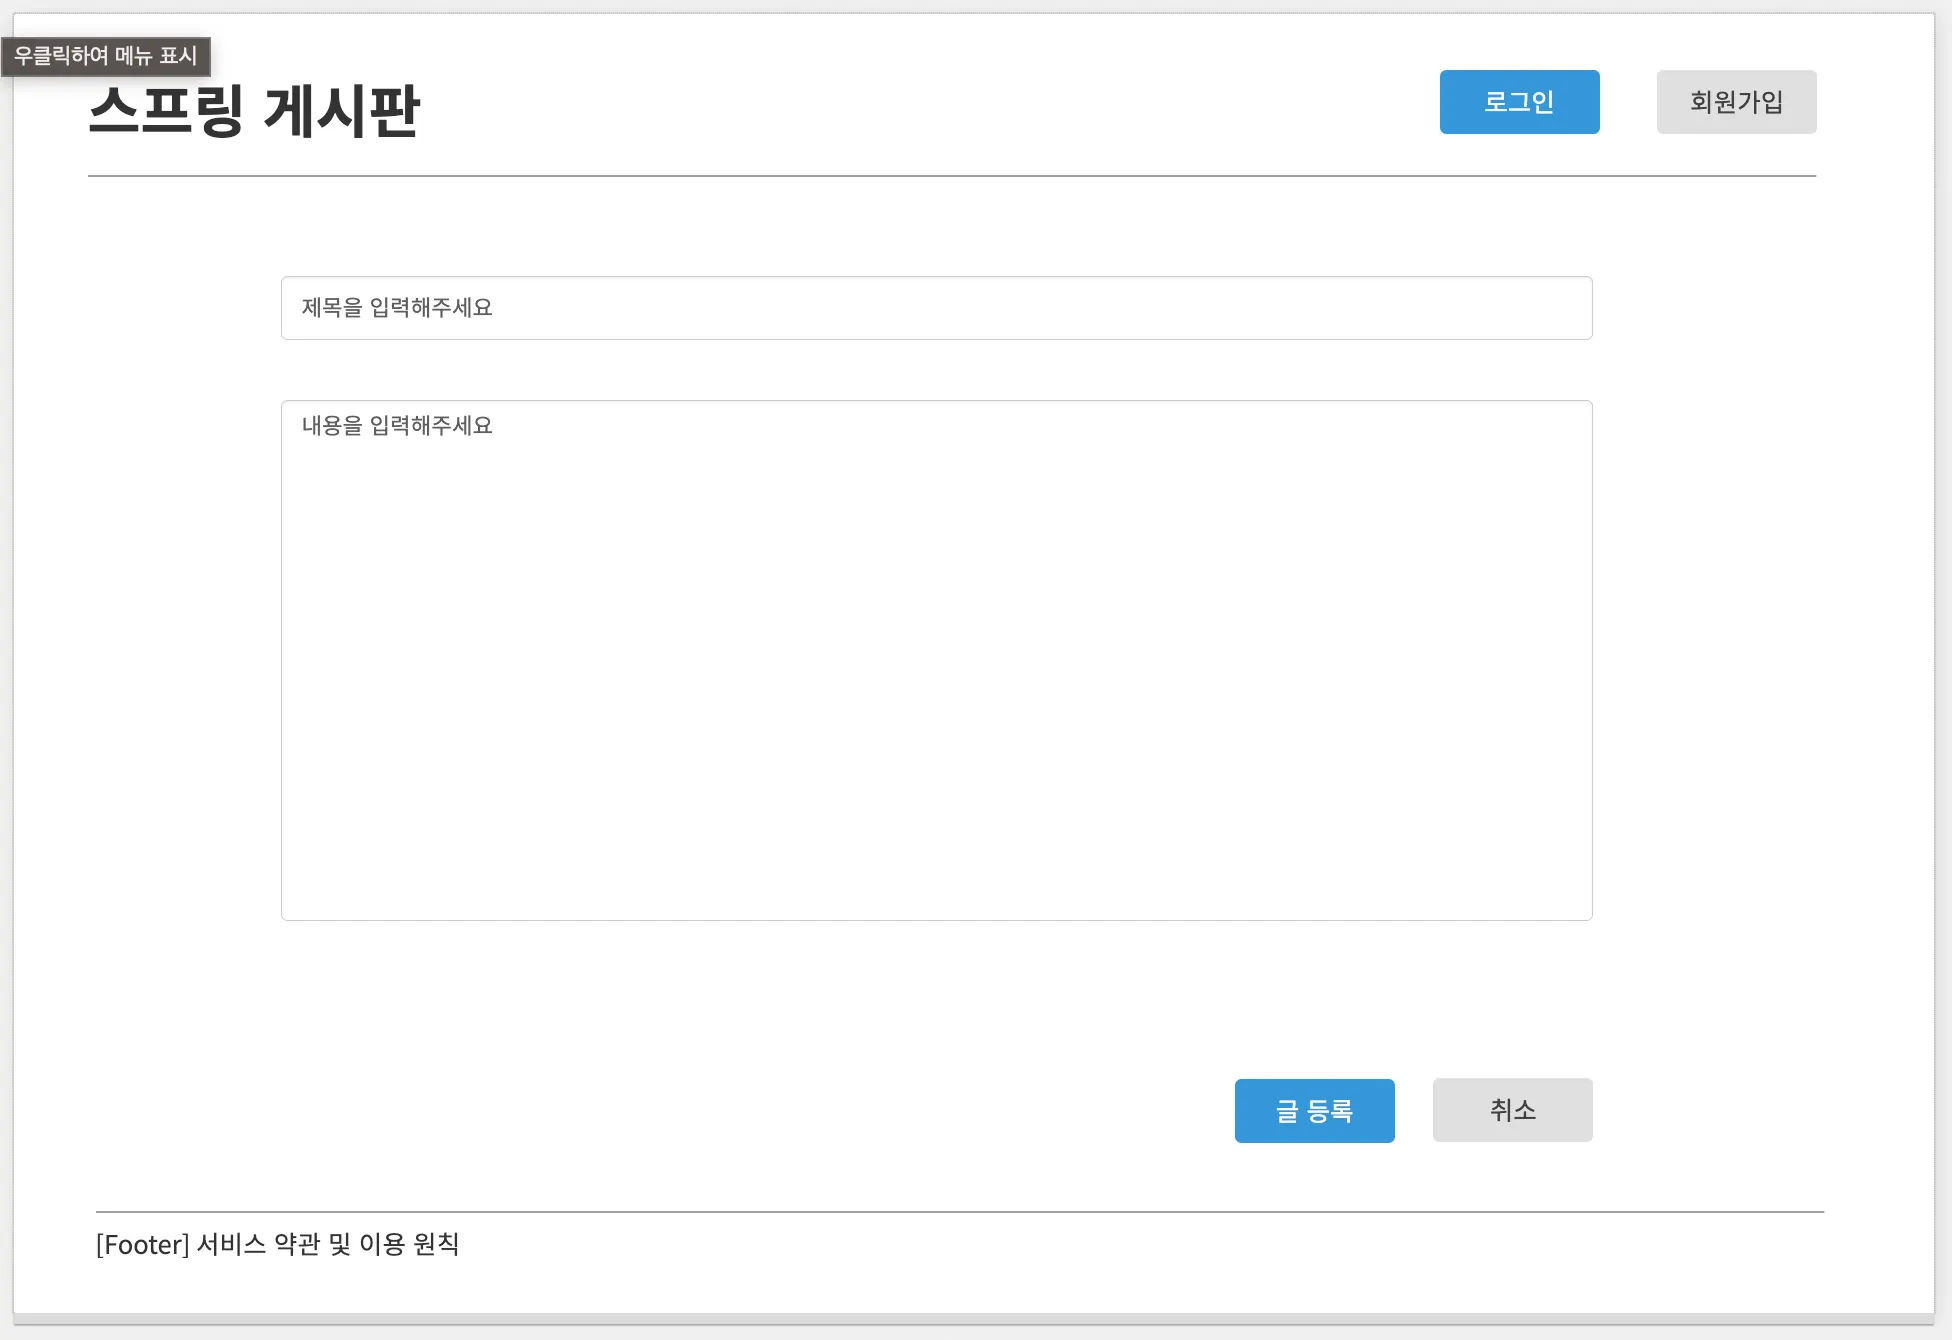Click 서비스 약관 in the footer
The width and height of the screenshot is (1952, 1340).
pyautogui.click(x=258, y=1244)
